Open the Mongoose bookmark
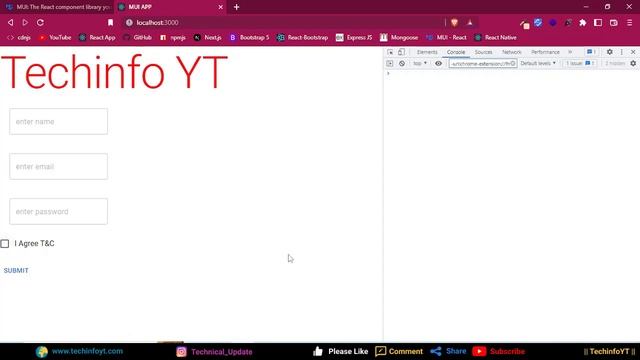 [x=399, y=38]
